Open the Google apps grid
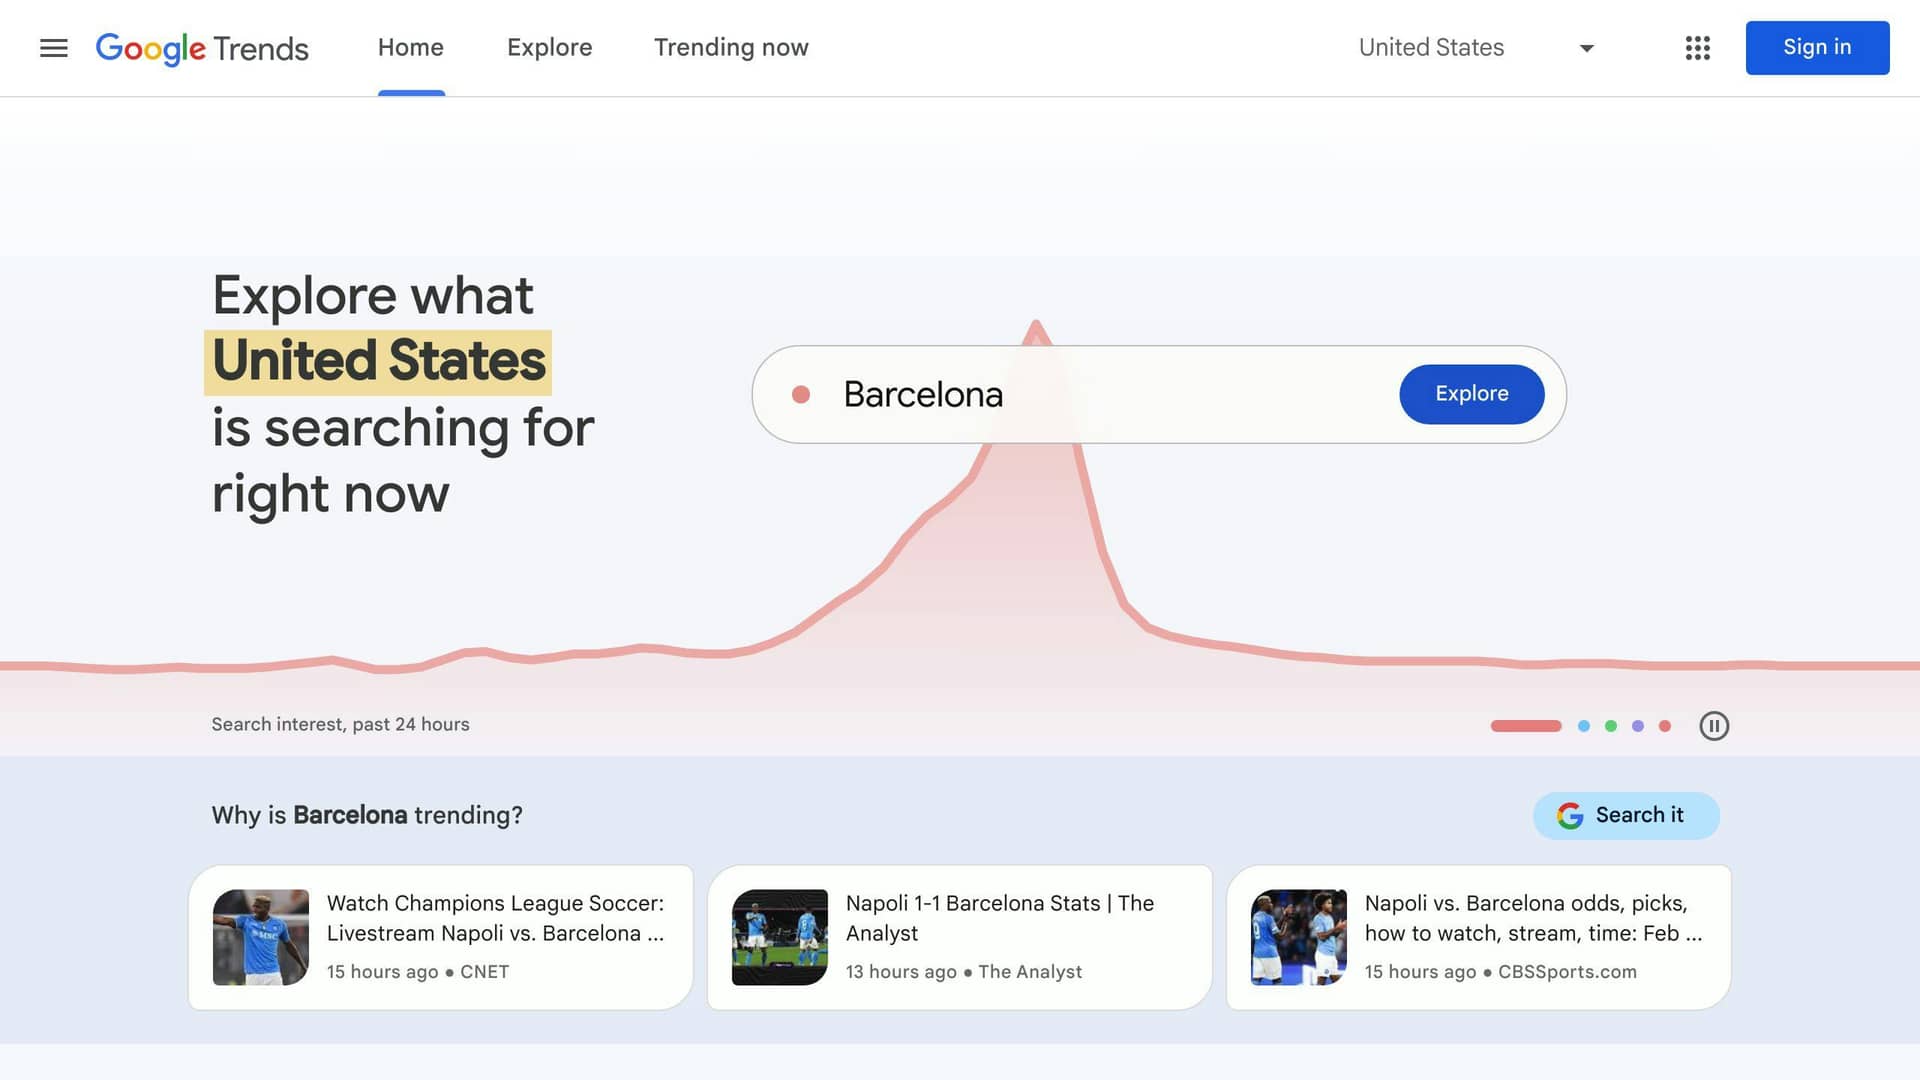 coord(1697,47)
